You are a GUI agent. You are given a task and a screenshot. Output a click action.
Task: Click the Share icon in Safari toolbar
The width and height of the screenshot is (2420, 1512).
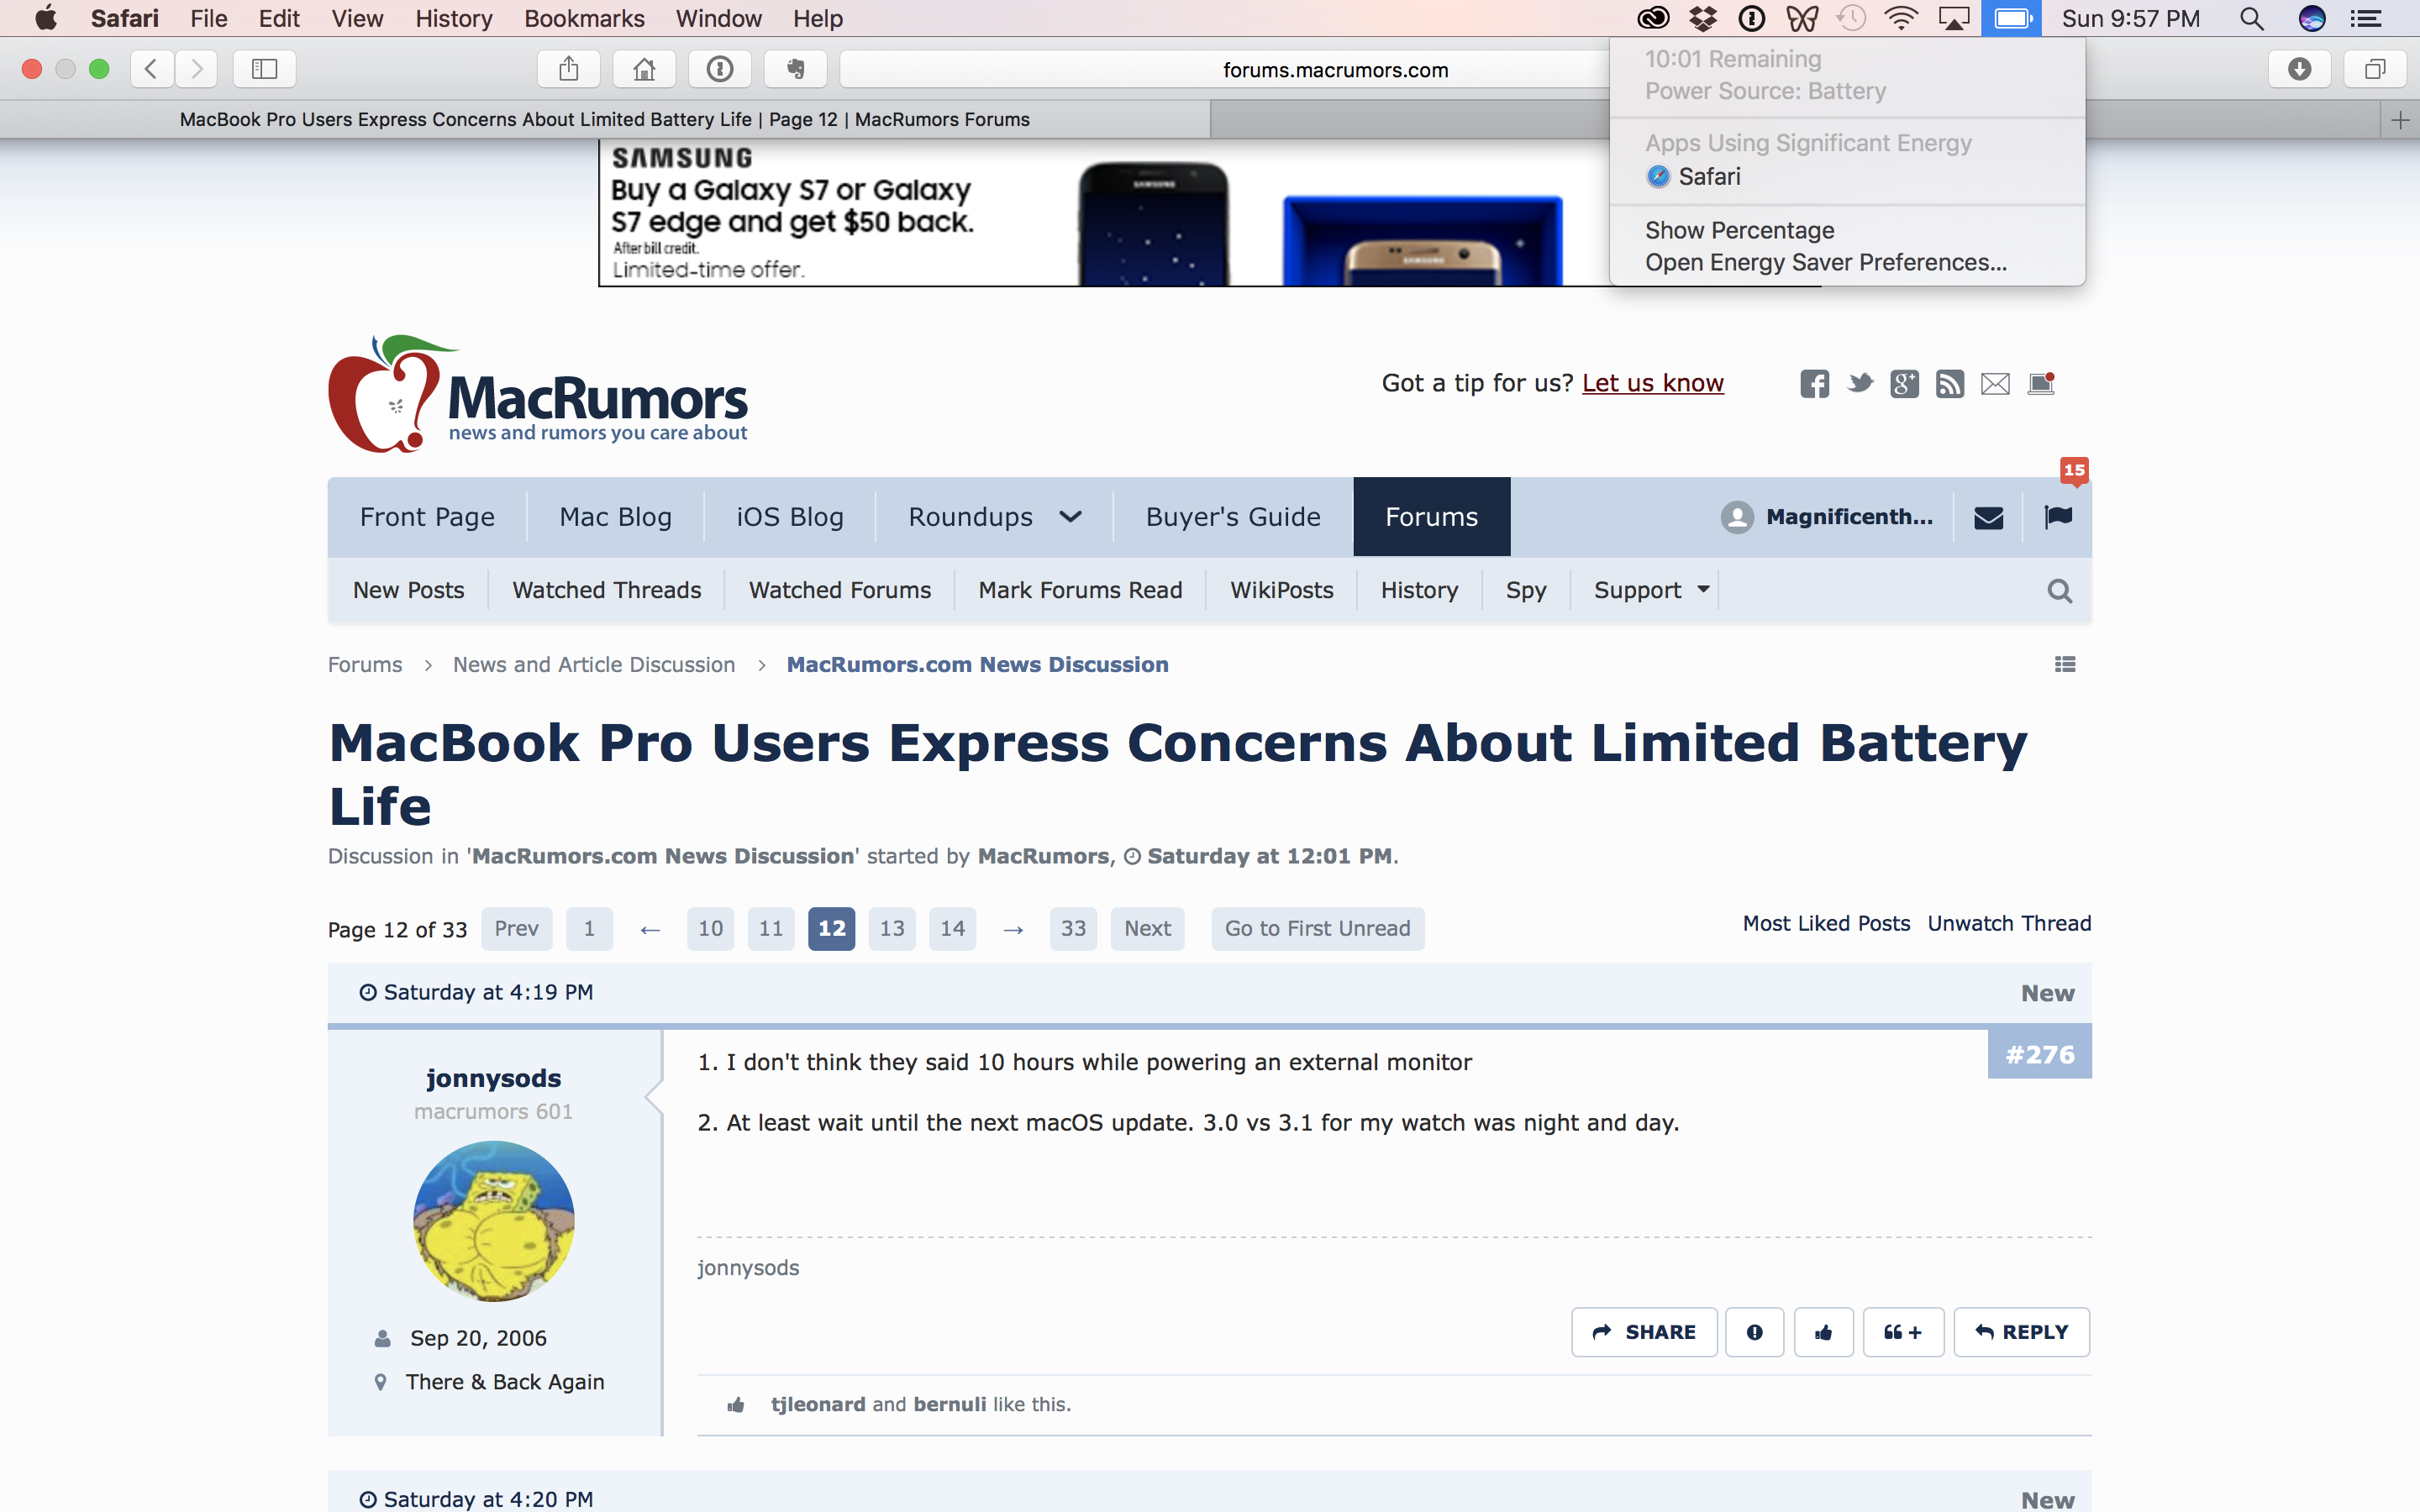[568, 69]
